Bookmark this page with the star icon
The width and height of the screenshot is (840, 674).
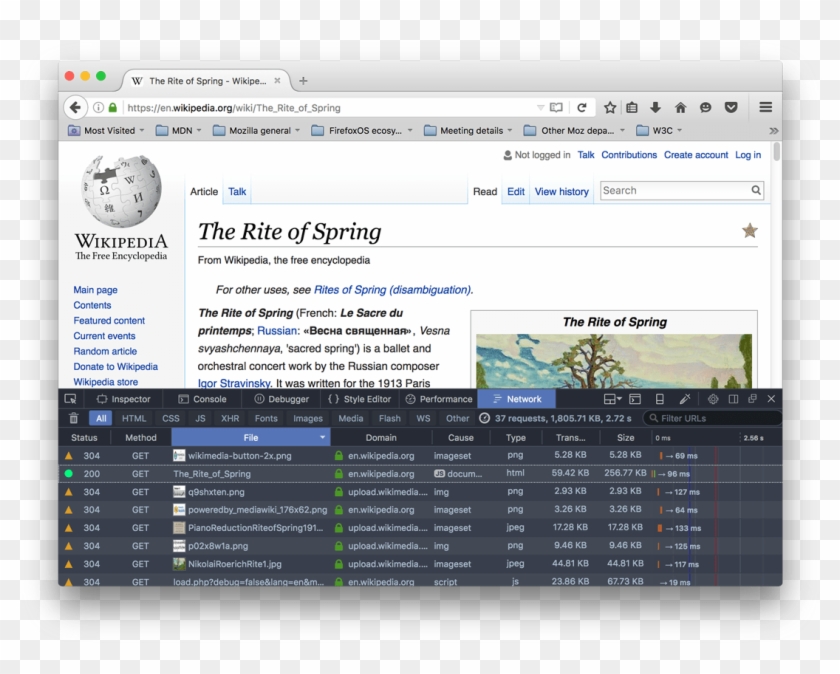pyautogui.click(x=609, y=108)
